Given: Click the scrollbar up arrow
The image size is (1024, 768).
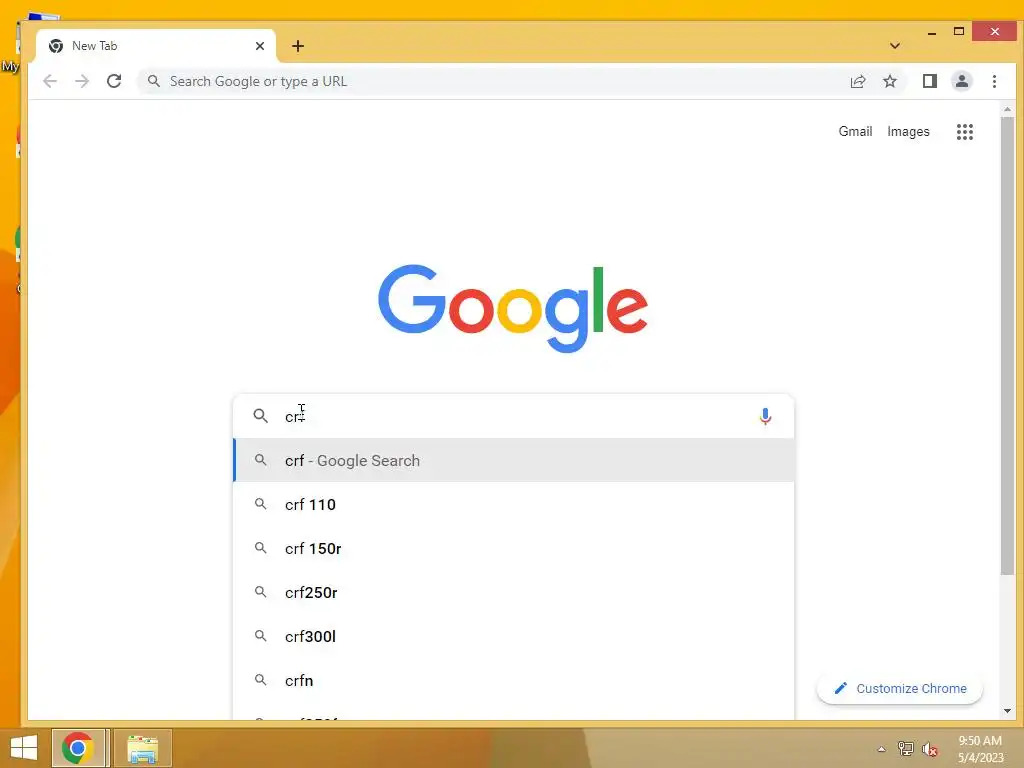Looking at the screenshot, I should (1007, 109).
